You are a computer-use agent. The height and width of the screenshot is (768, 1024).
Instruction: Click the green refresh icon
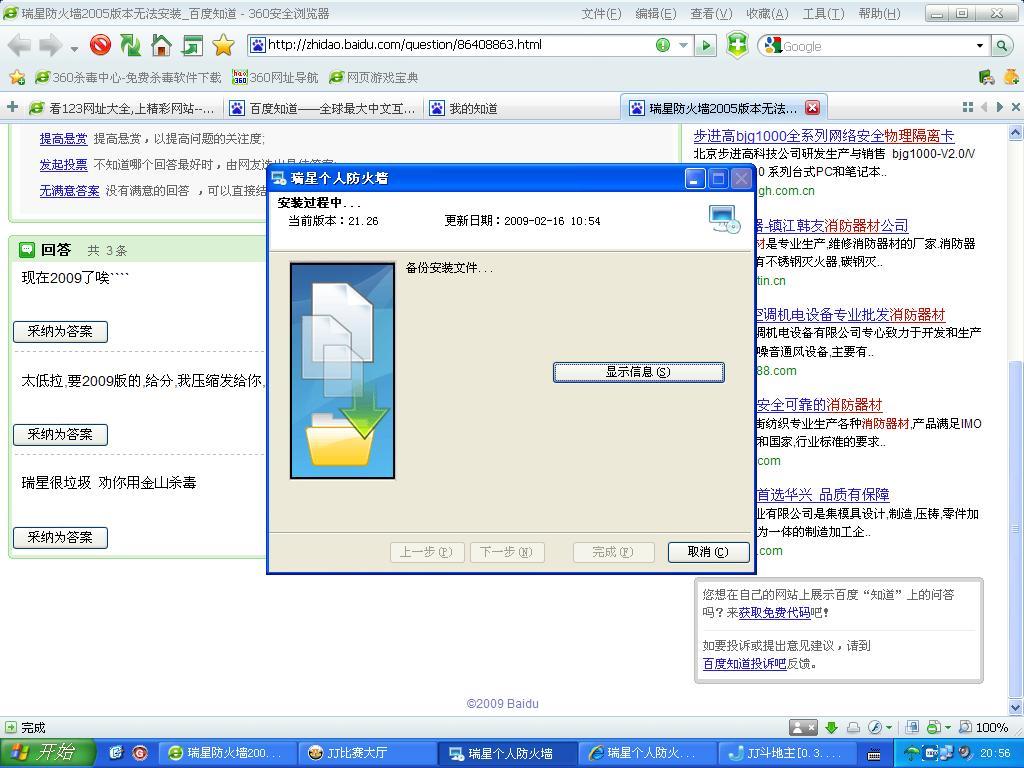coord(131,45)
